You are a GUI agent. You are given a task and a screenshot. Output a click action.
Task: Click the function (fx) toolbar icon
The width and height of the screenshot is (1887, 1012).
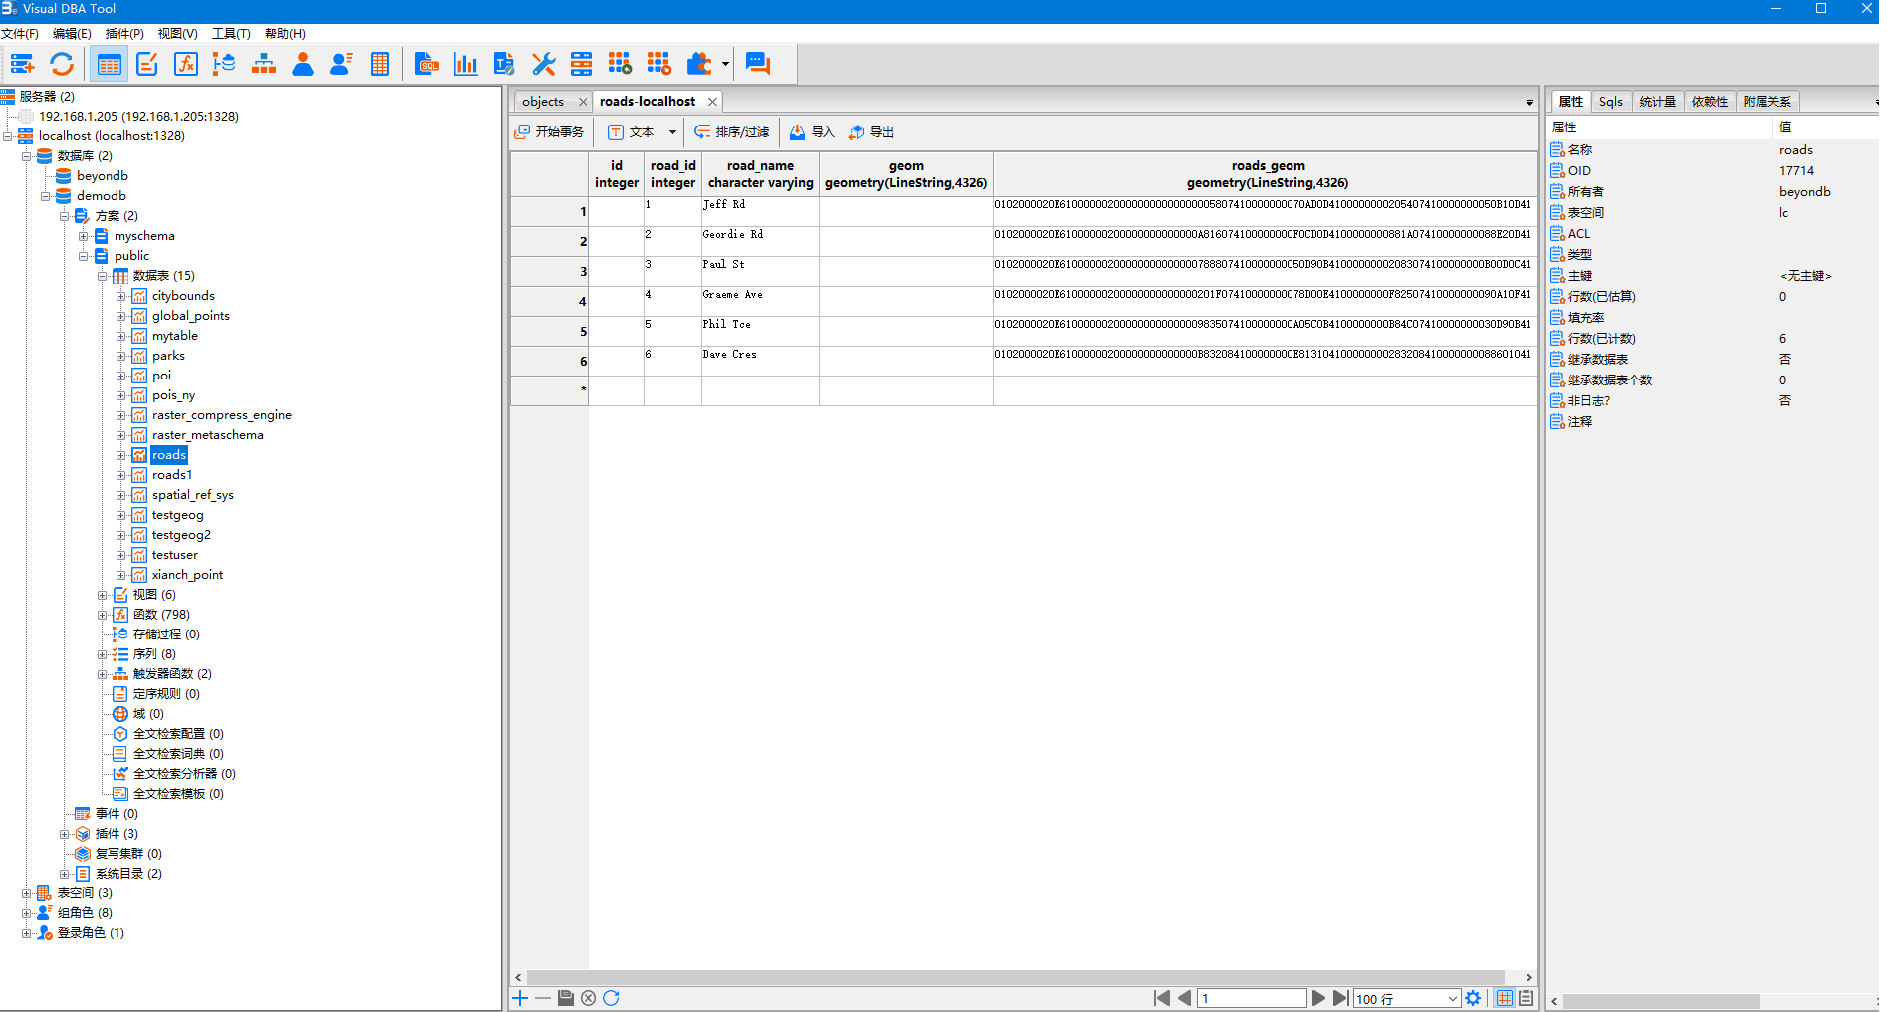click(x=186, y=65)
